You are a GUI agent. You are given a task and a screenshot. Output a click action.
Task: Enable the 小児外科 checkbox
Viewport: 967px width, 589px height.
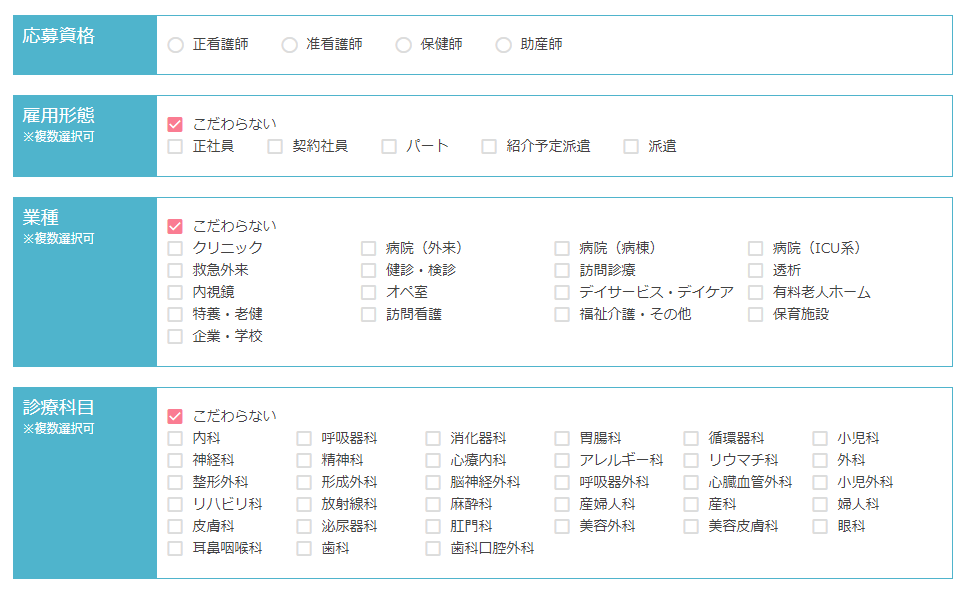pos(820,483)
